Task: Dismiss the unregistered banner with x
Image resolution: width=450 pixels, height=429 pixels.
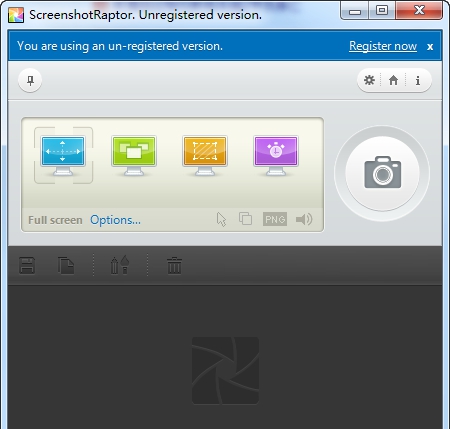Action: coord(430,47)
